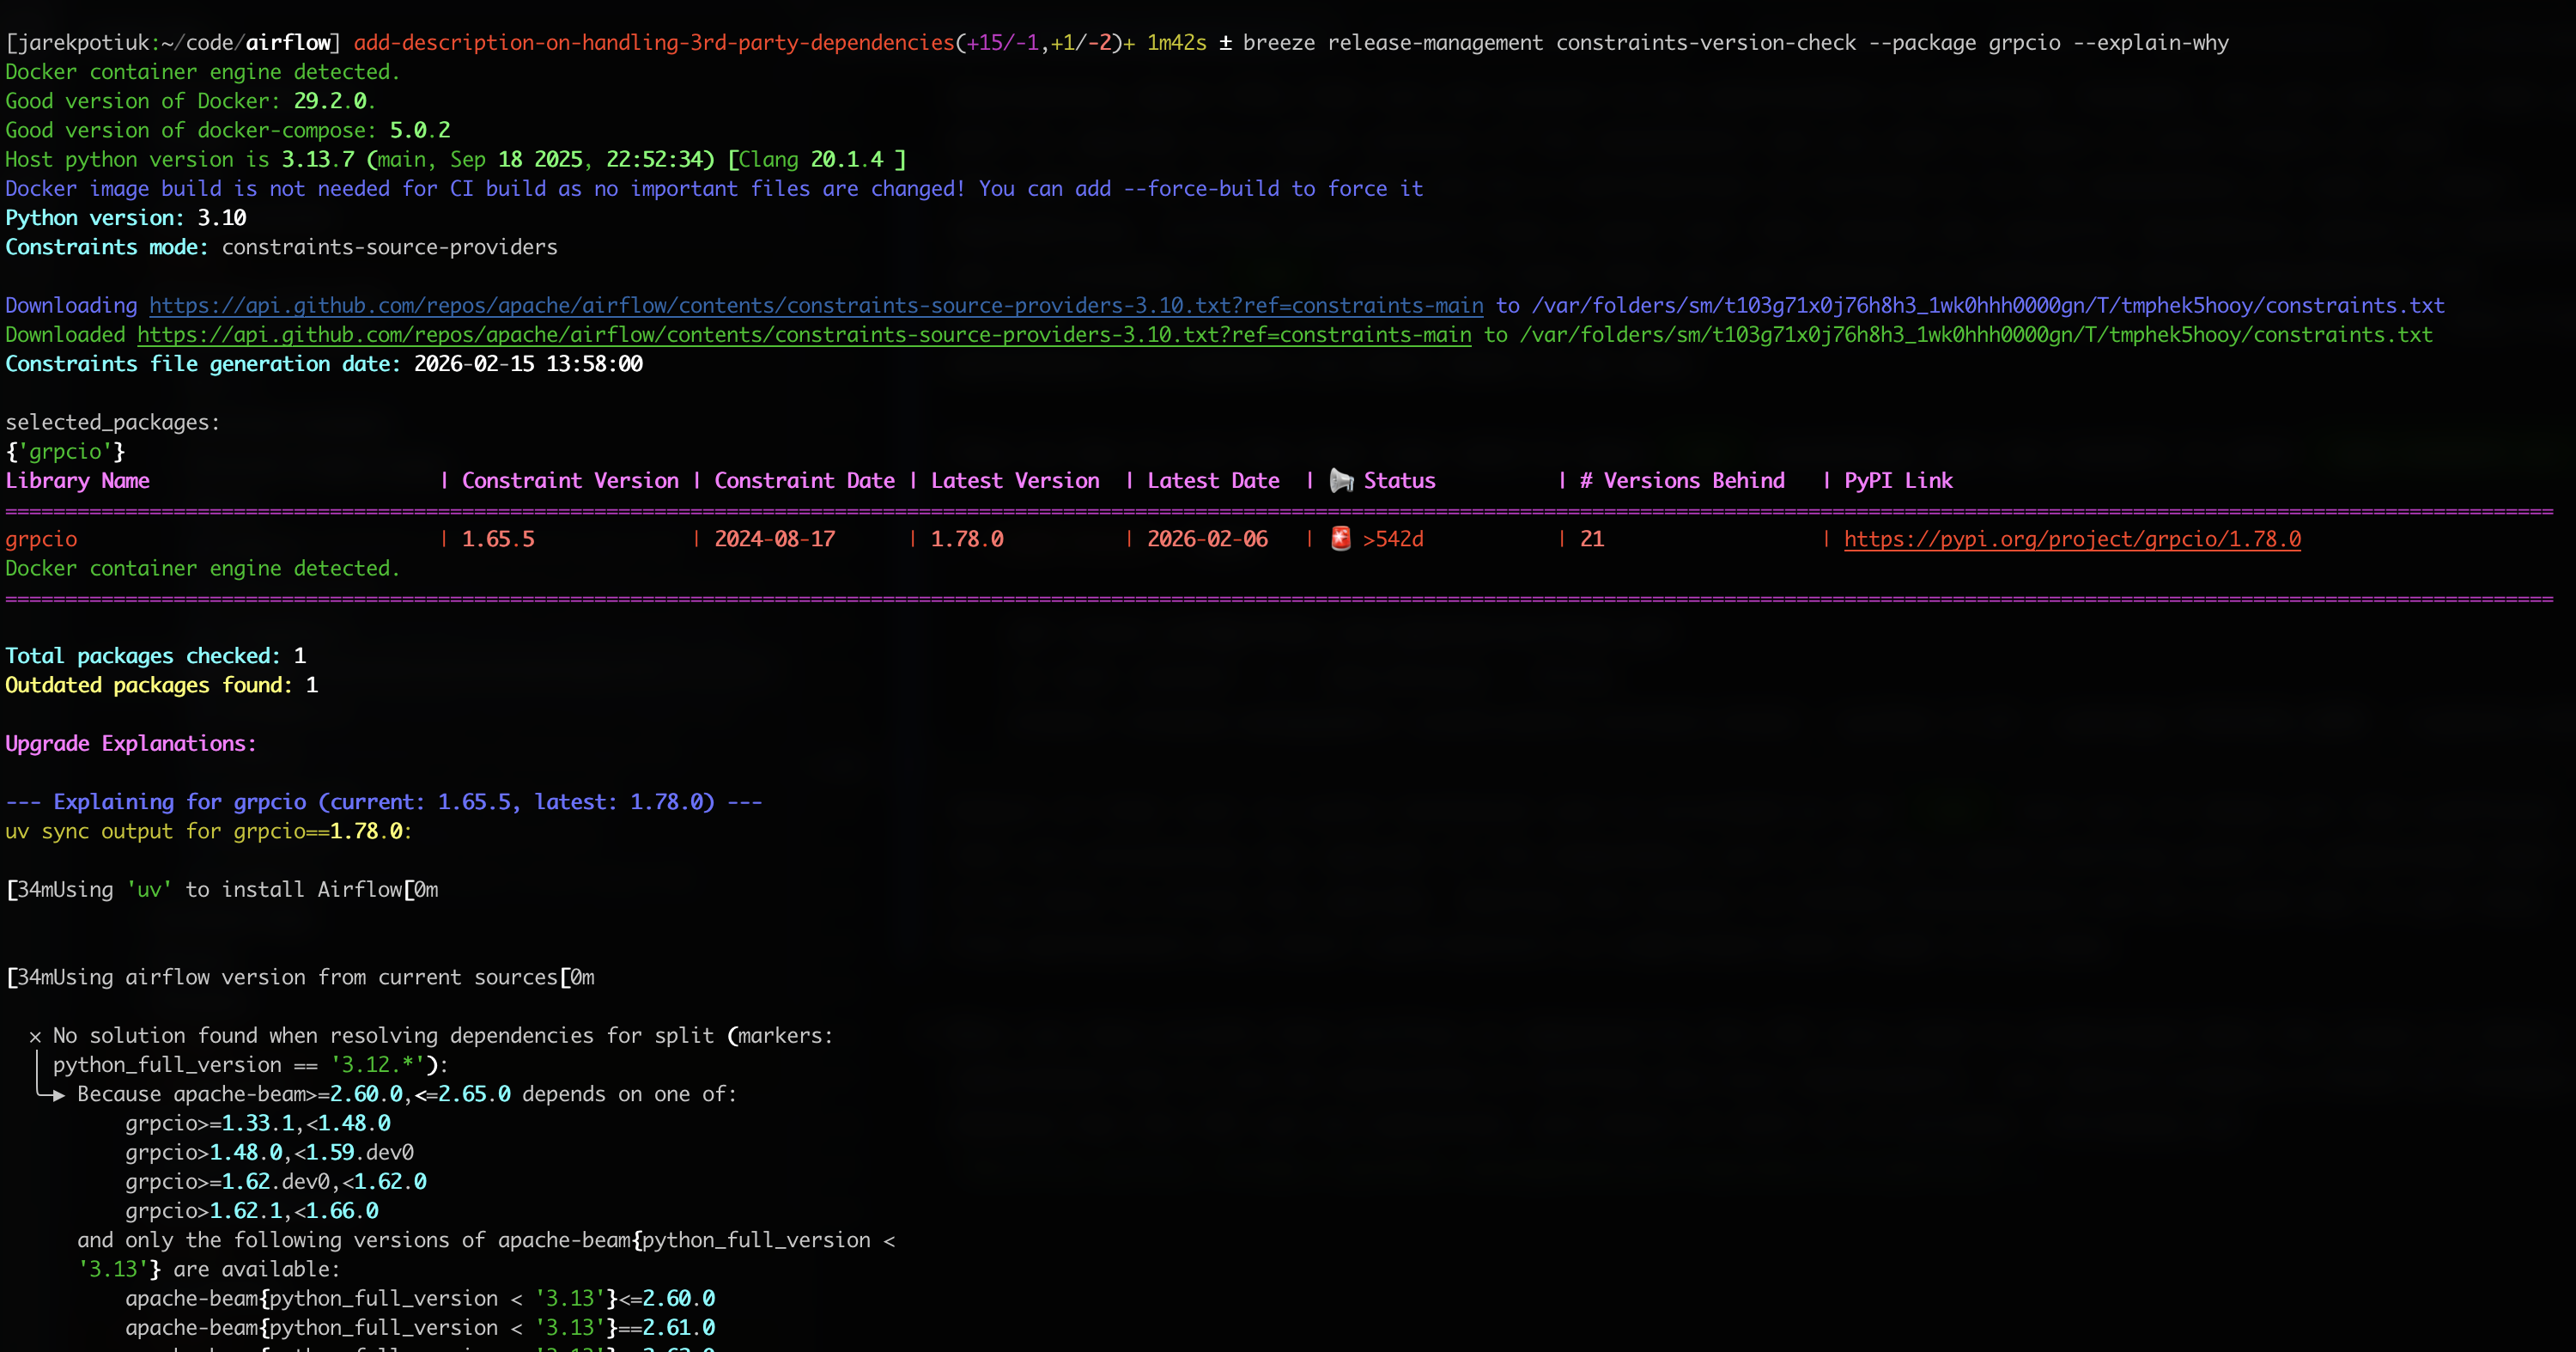The width and height of the screenshot is (2576, 1352).
Task: Click the latest date 2026-02-06
Action: (1206, 539)
